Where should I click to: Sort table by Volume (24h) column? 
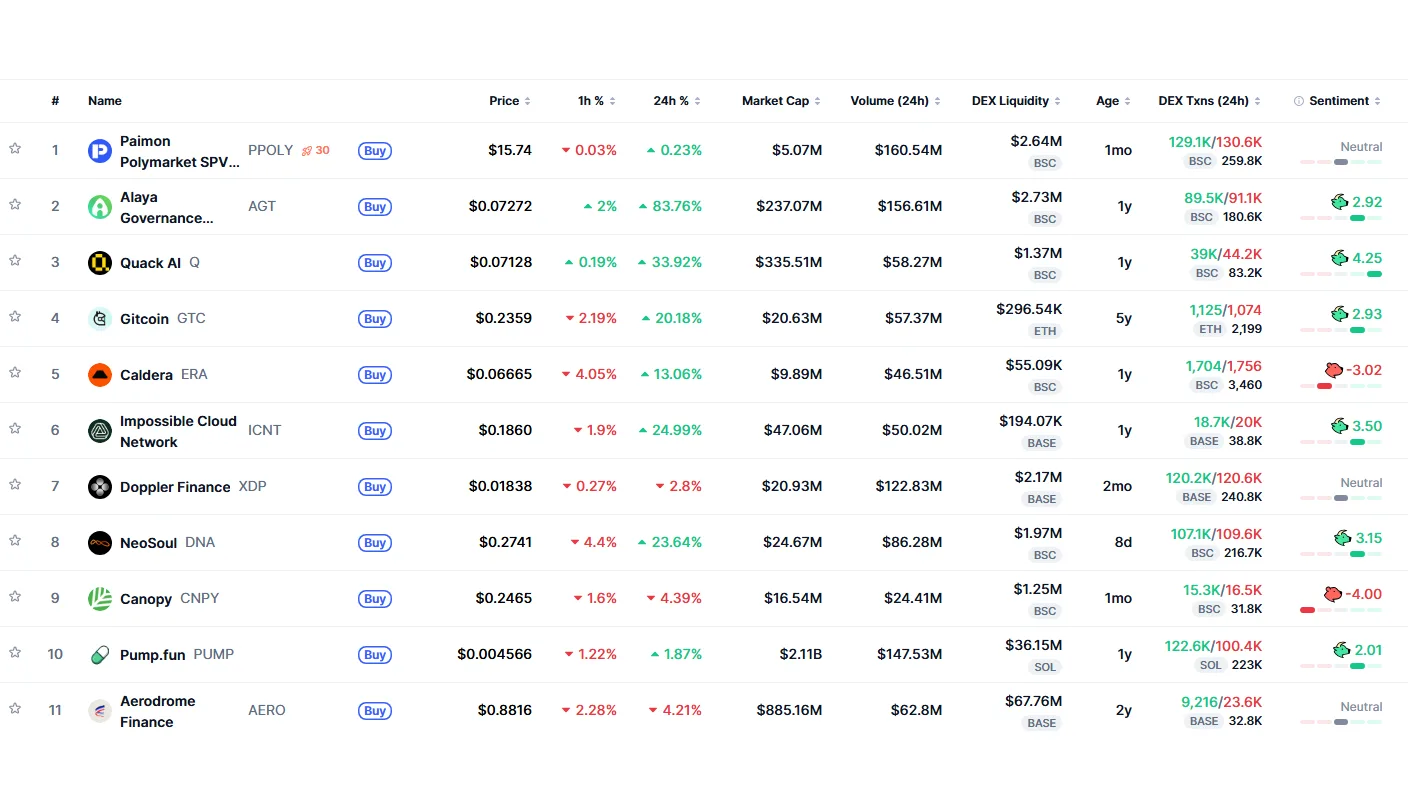pos(896,101)
